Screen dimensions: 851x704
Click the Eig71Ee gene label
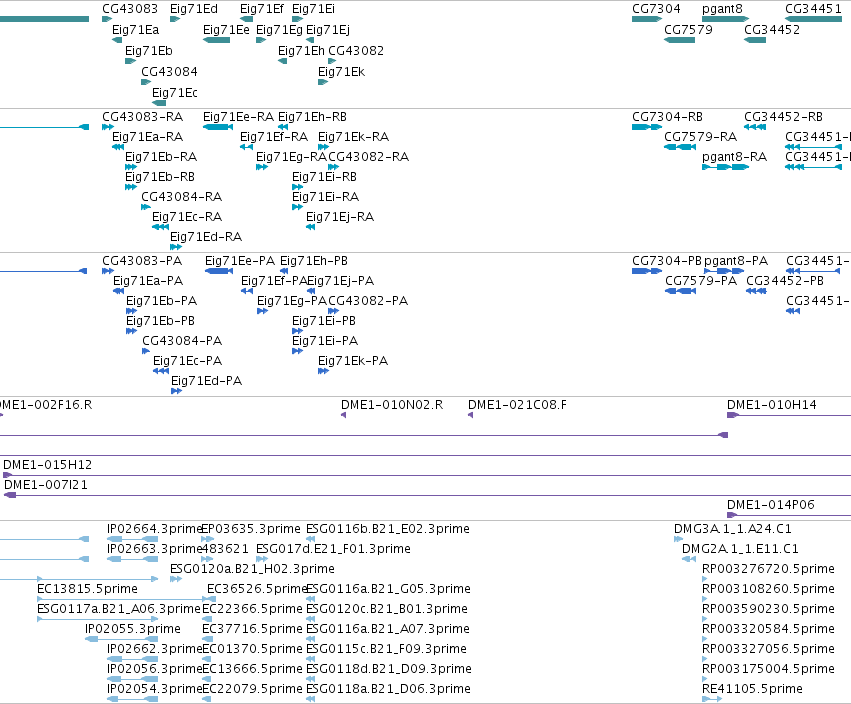click(226, 30)
